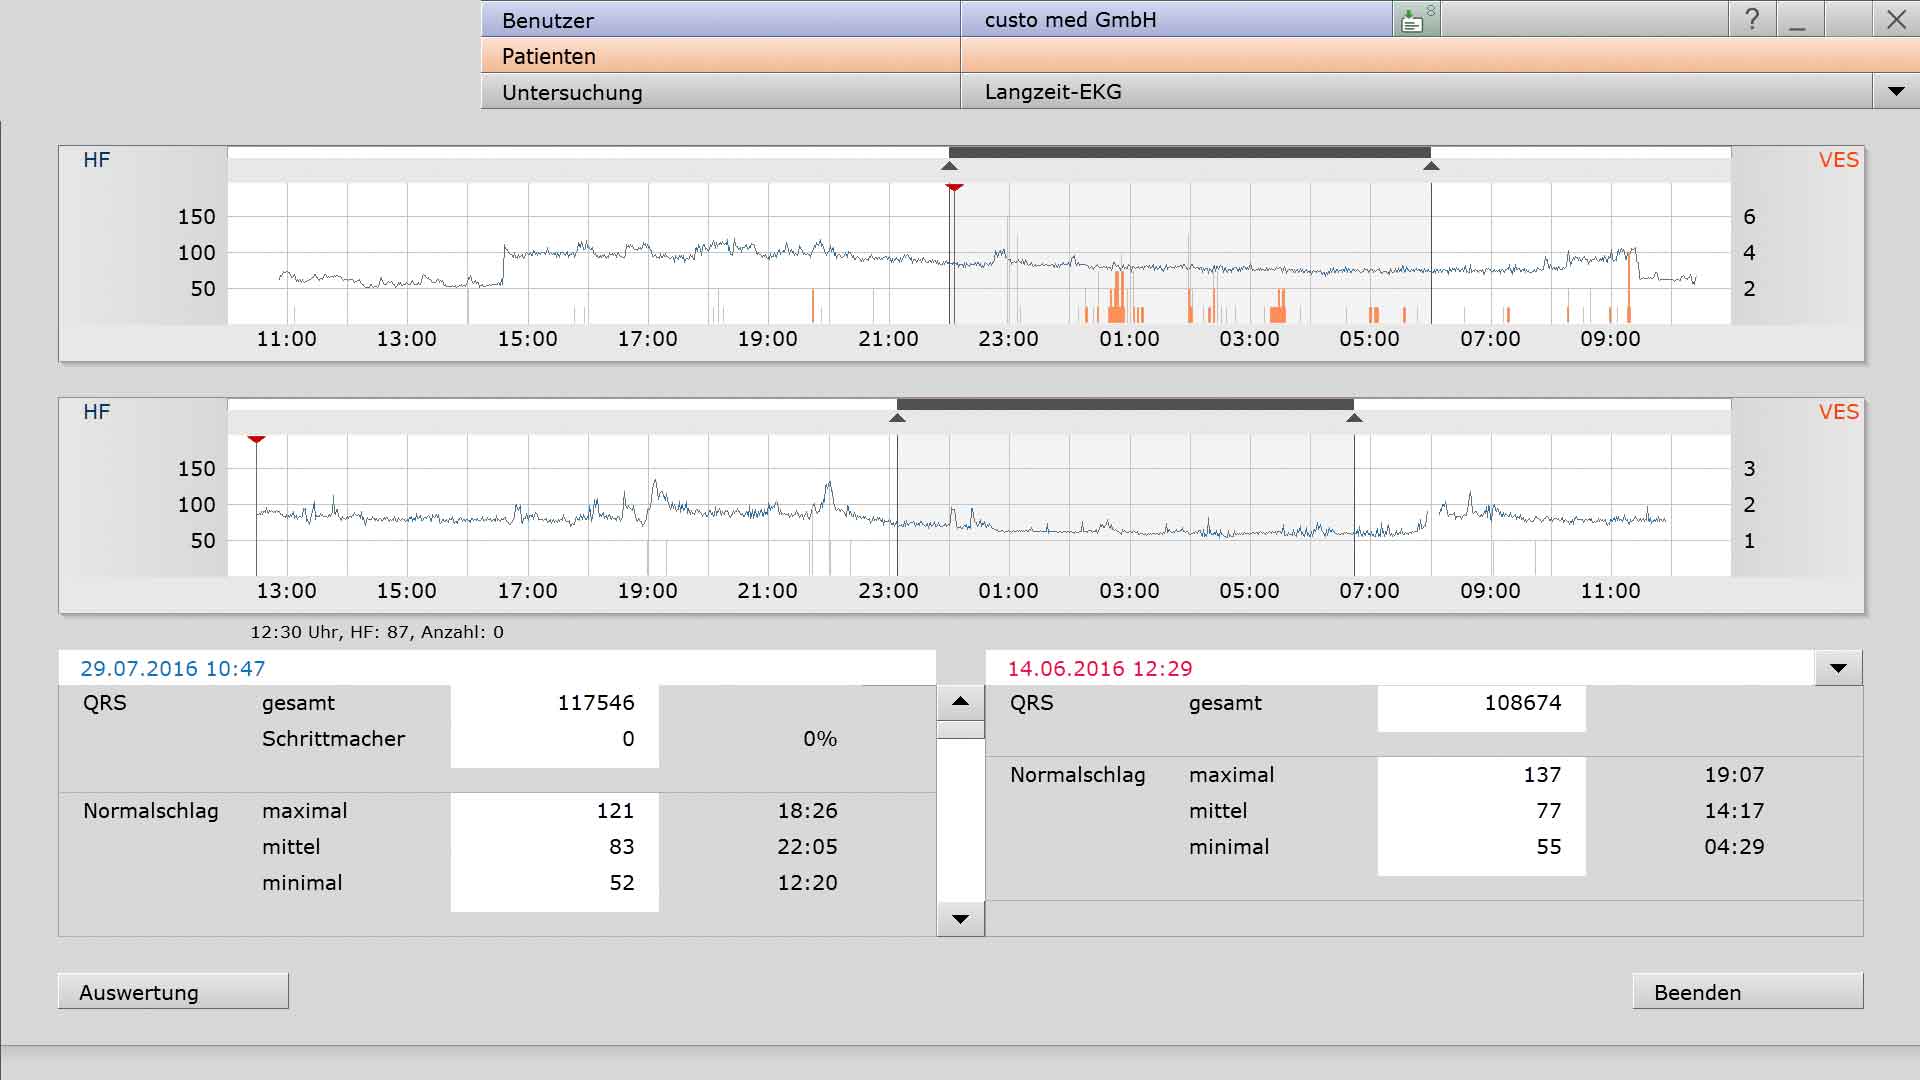
Task: Click the upper chart's dark time range bar
Action: click(x=1190, y=152)
